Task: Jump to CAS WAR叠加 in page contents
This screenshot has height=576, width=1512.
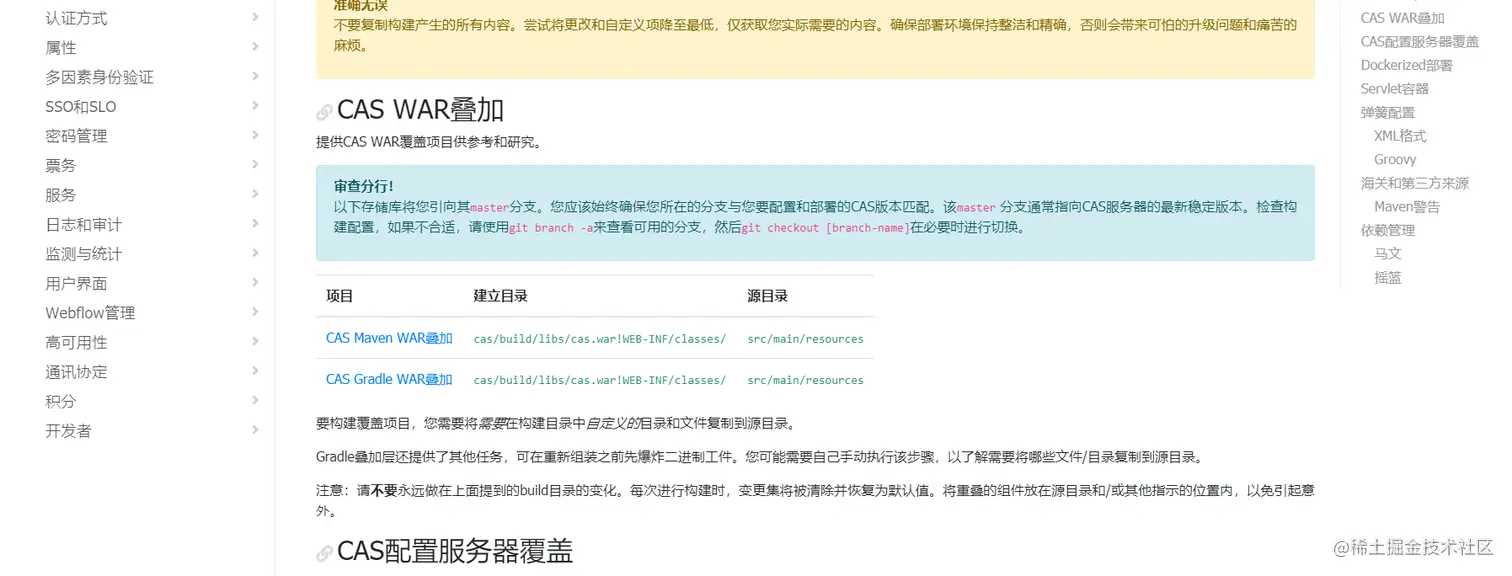Action: coord(1403,18)
